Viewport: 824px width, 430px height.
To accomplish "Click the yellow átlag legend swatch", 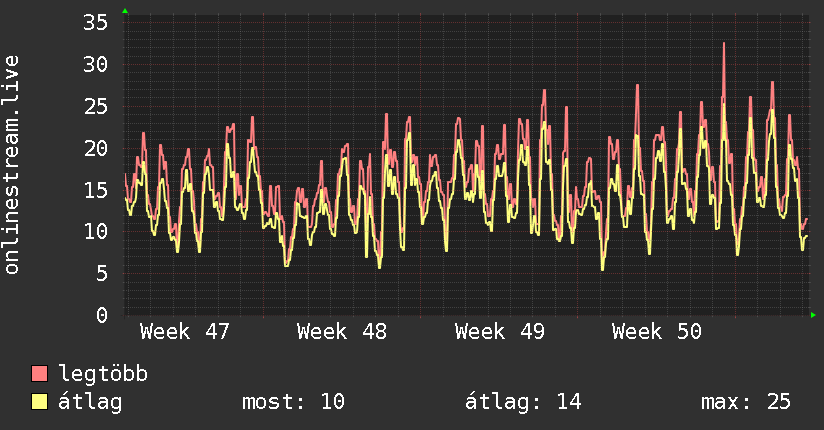I will coord(39,402).
